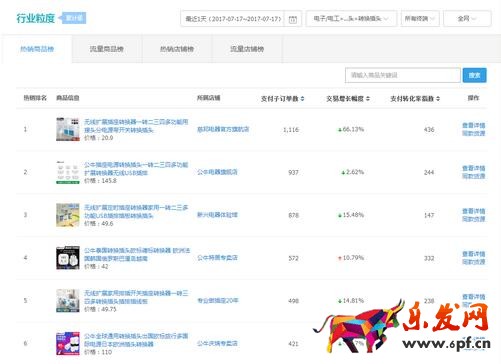Screen dimensions: 501x364
Task: Click the 10.79% growth value
Action: click(351, 258)
